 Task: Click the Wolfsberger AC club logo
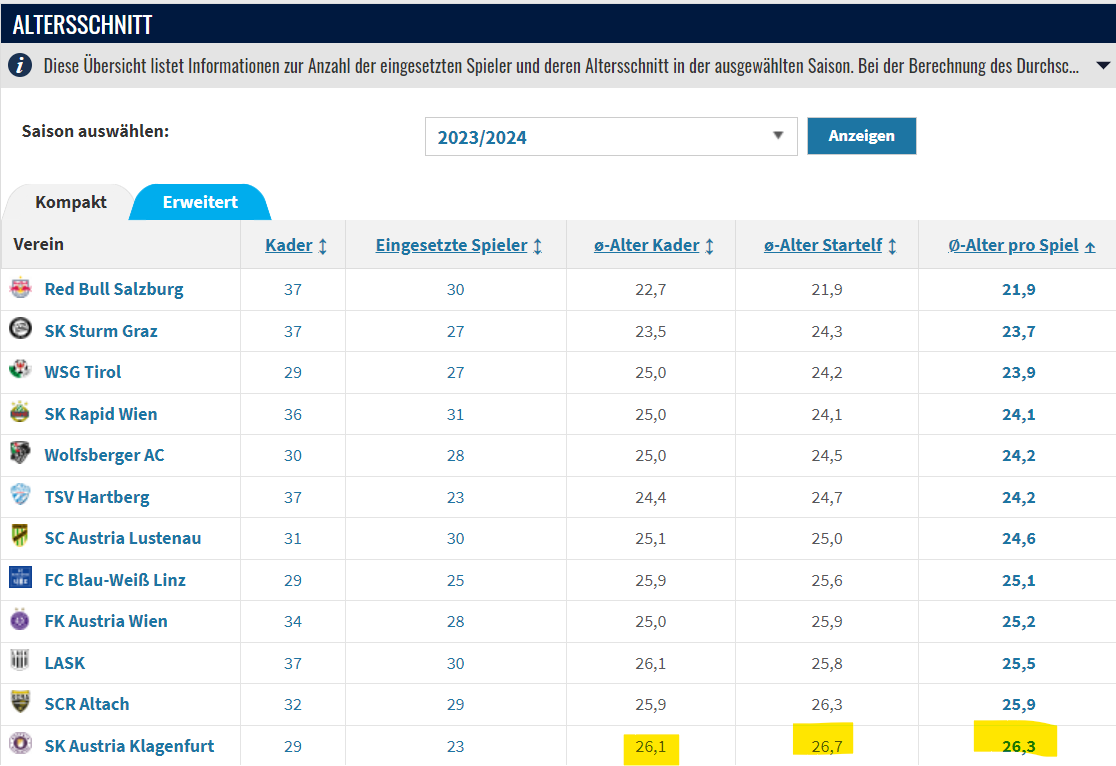point(20,454)
